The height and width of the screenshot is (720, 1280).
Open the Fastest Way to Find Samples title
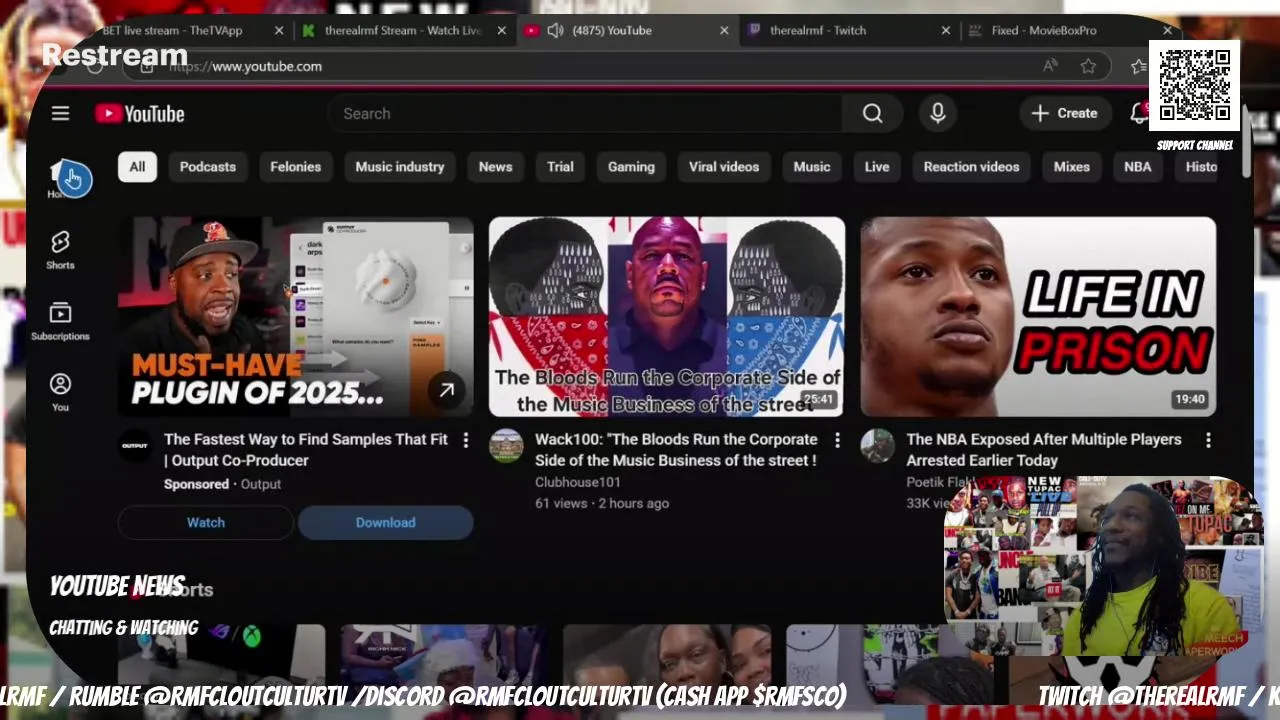click(x=306, y=450)
